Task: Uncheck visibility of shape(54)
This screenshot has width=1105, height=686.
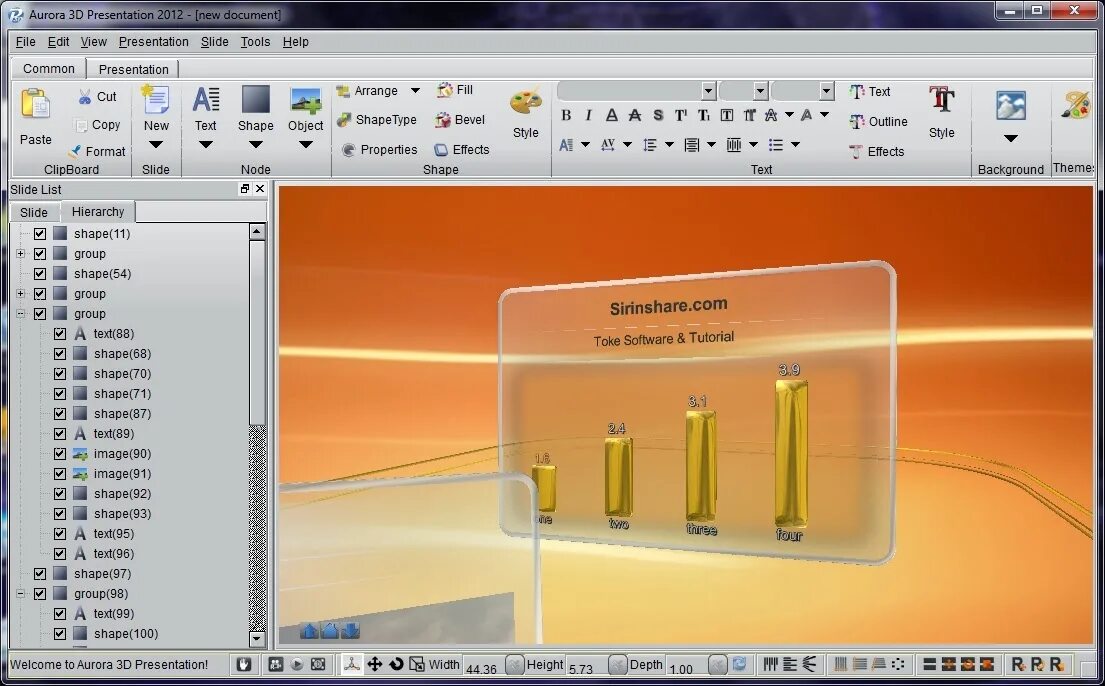Action: (x=39, y=274)
